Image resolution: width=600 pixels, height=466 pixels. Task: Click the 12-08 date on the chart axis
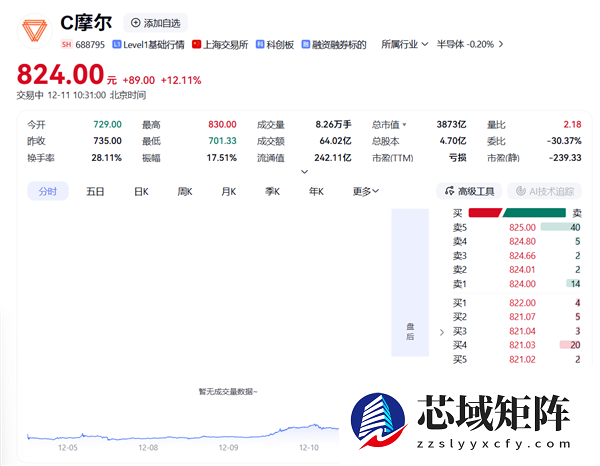(x=148, y=447)
